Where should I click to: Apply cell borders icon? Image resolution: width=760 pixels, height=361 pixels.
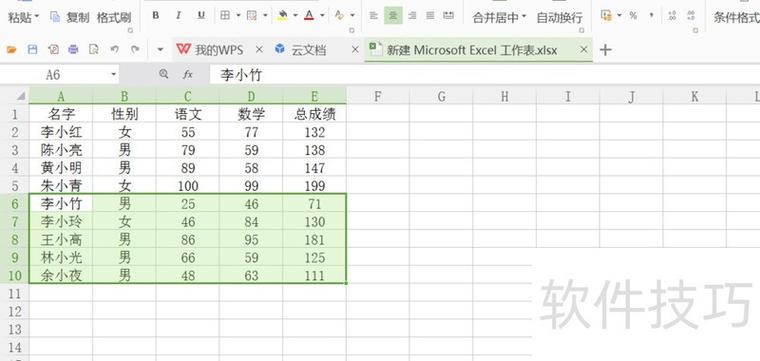(x=225, y=16)
